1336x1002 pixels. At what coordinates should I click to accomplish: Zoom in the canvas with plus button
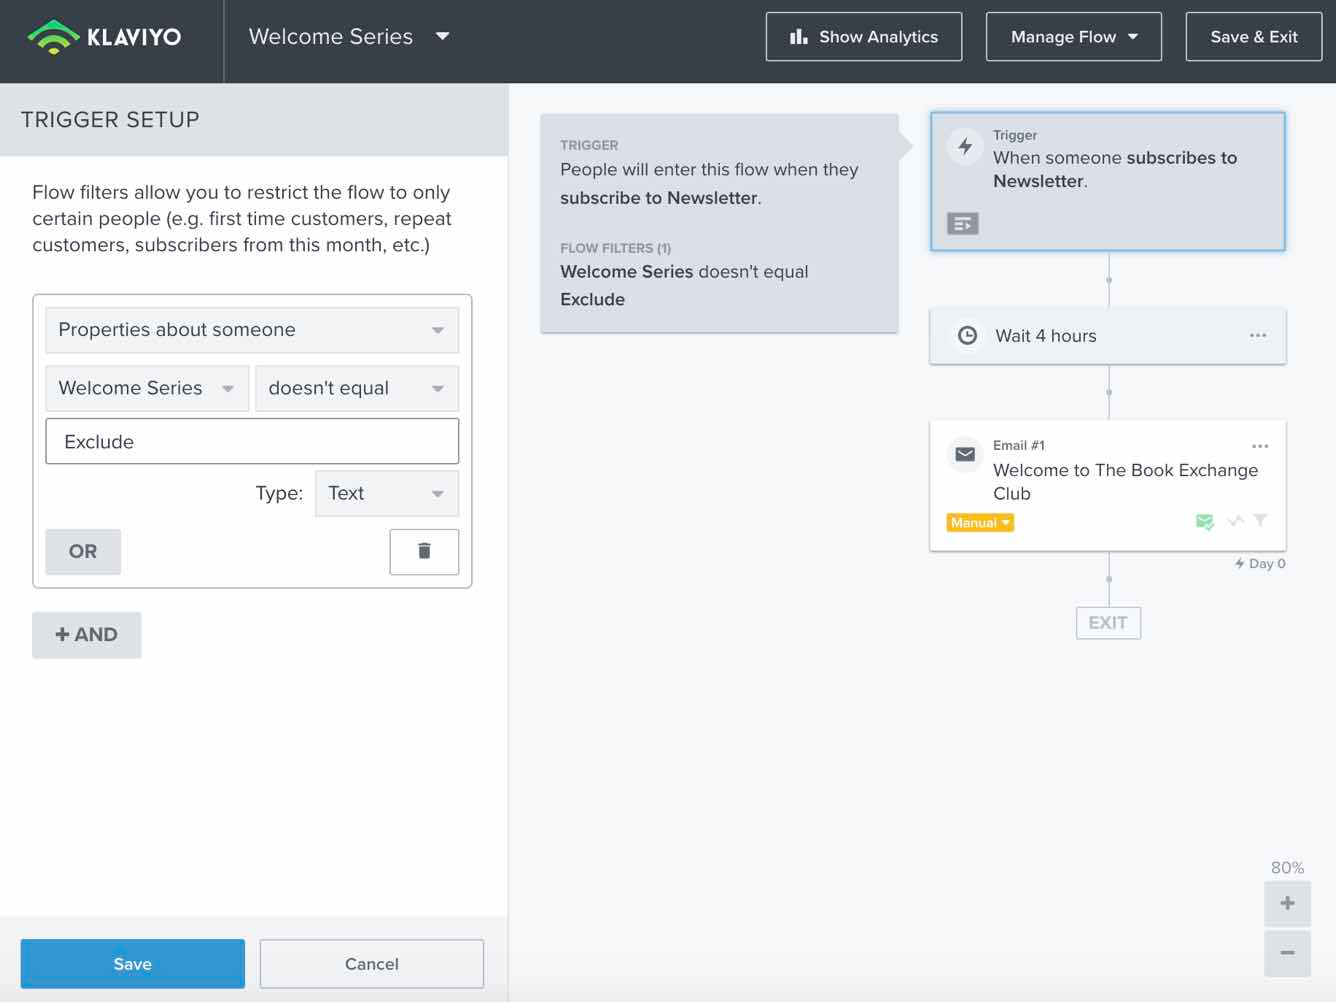tap(1288, 904)
